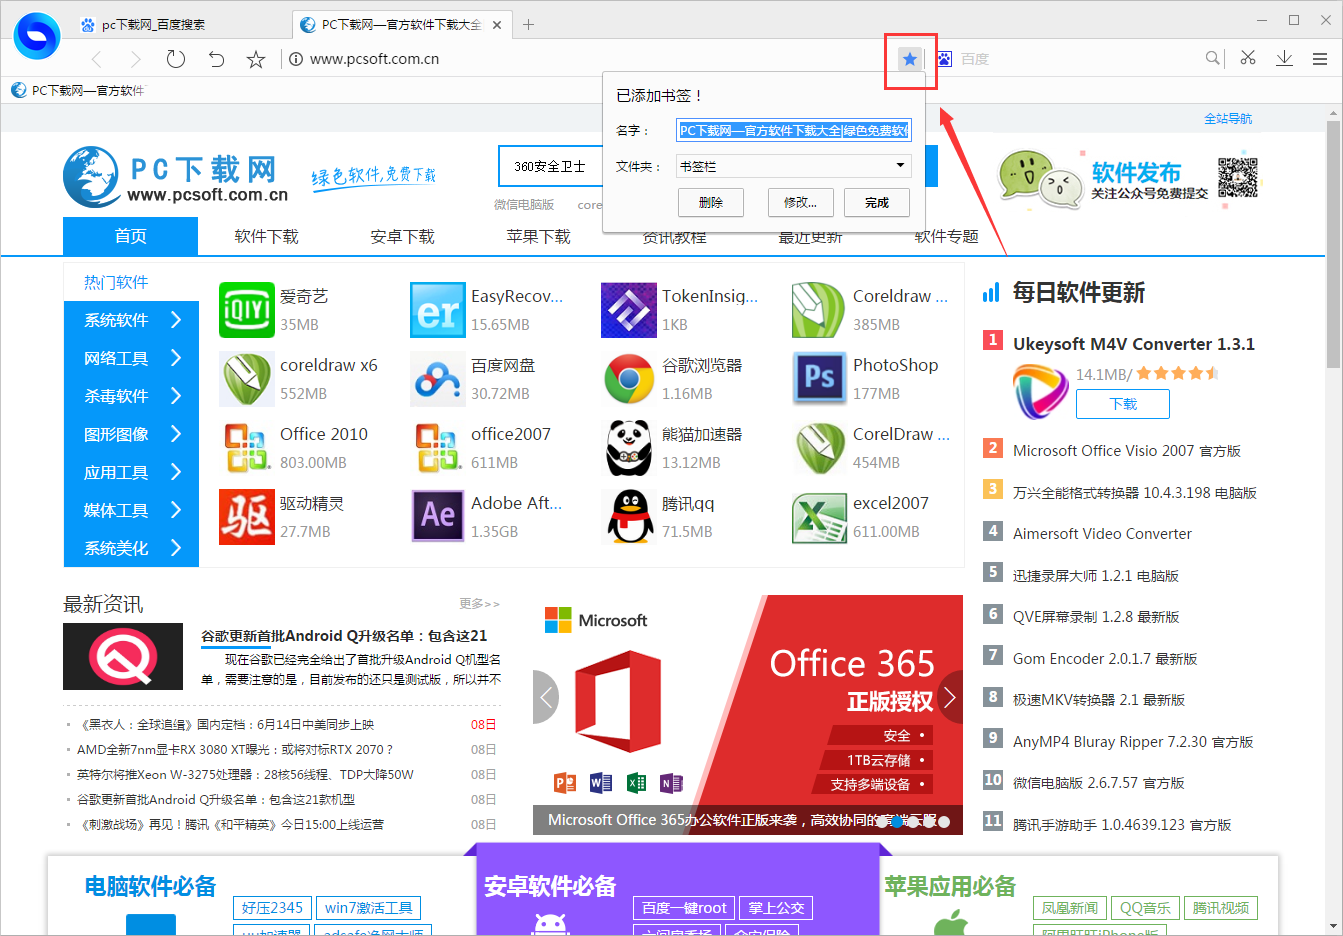The width and height of the screenshot is (1343, 936).
Task: Click the 爱奇艺 app icon
Action: 246,310
